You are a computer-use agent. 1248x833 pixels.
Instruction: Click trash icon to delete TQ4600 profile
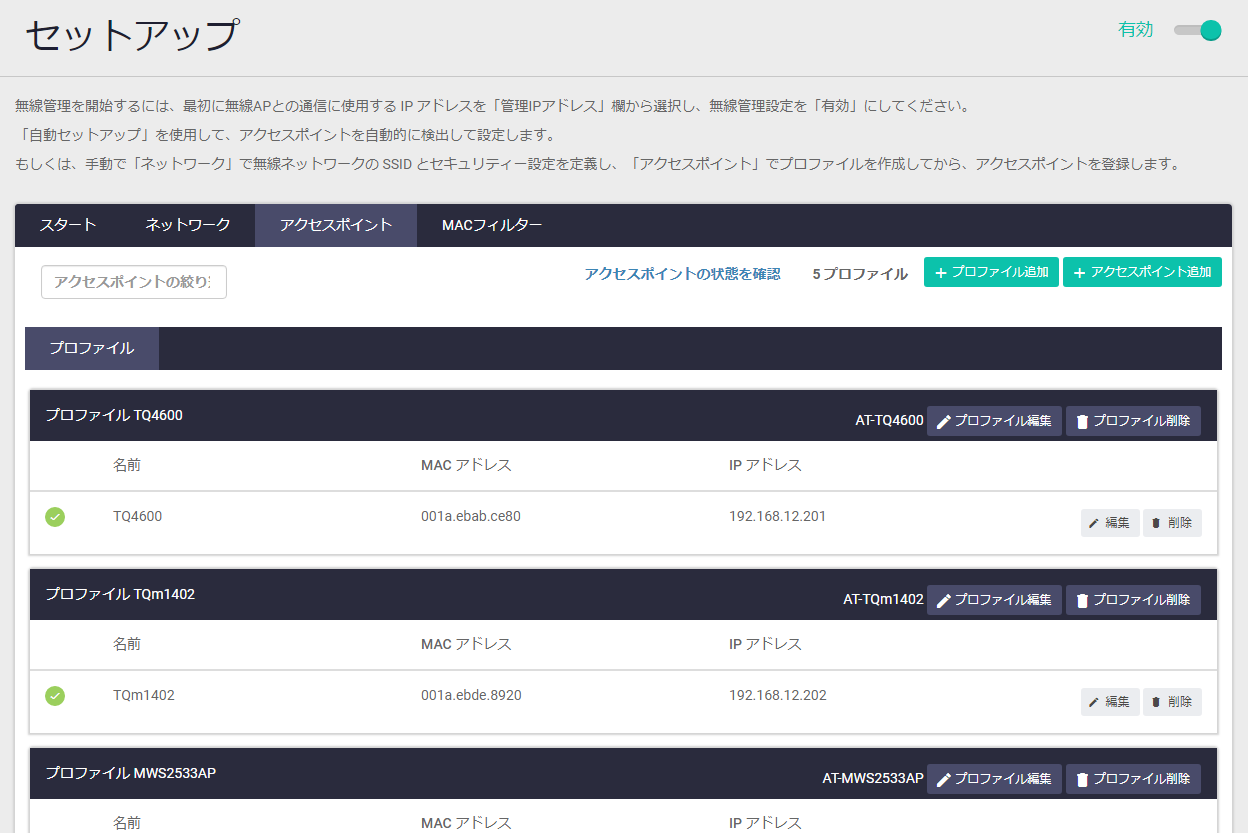pyautogui.click(x=1082, y=422)
